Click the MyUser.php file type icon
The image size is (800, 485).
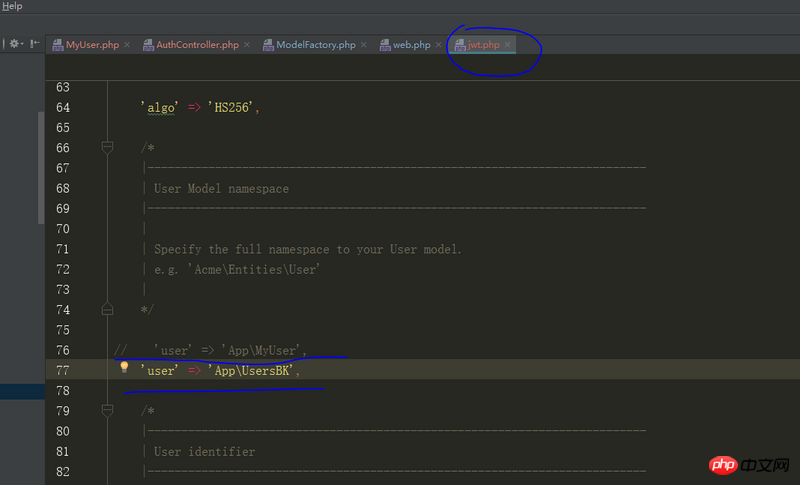pyautogui.click(x=58, y=45)
